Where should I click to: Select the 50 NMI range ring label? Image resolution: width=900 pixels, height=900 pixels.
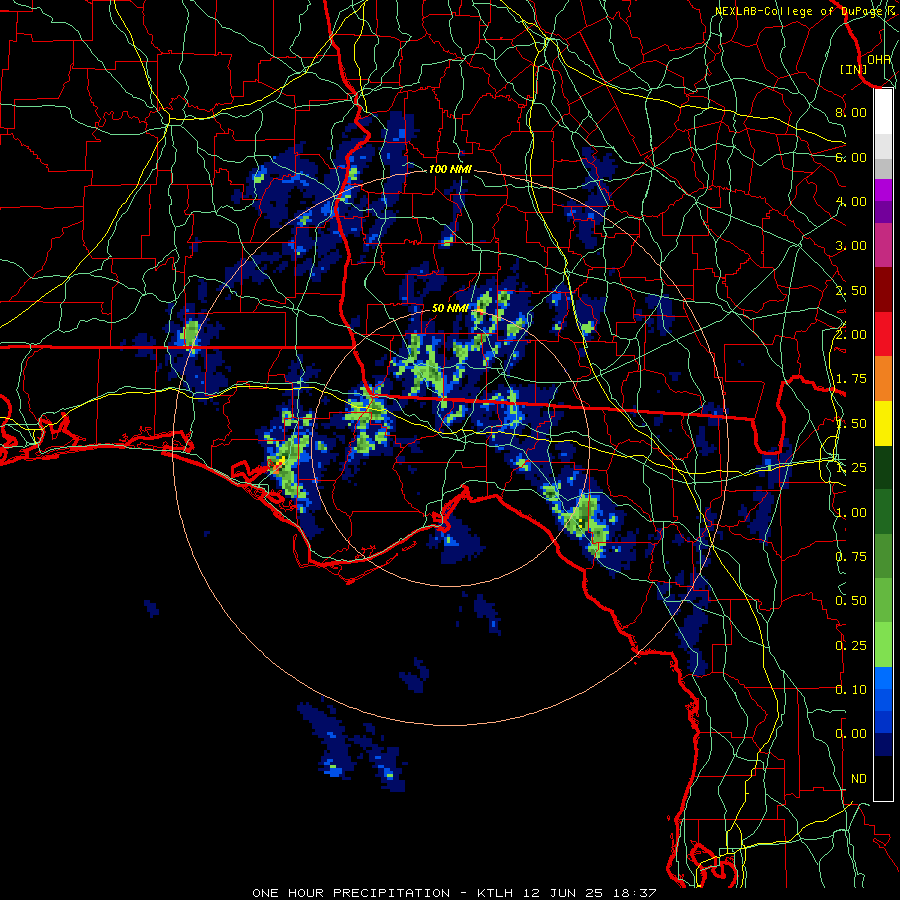(450, 308)
